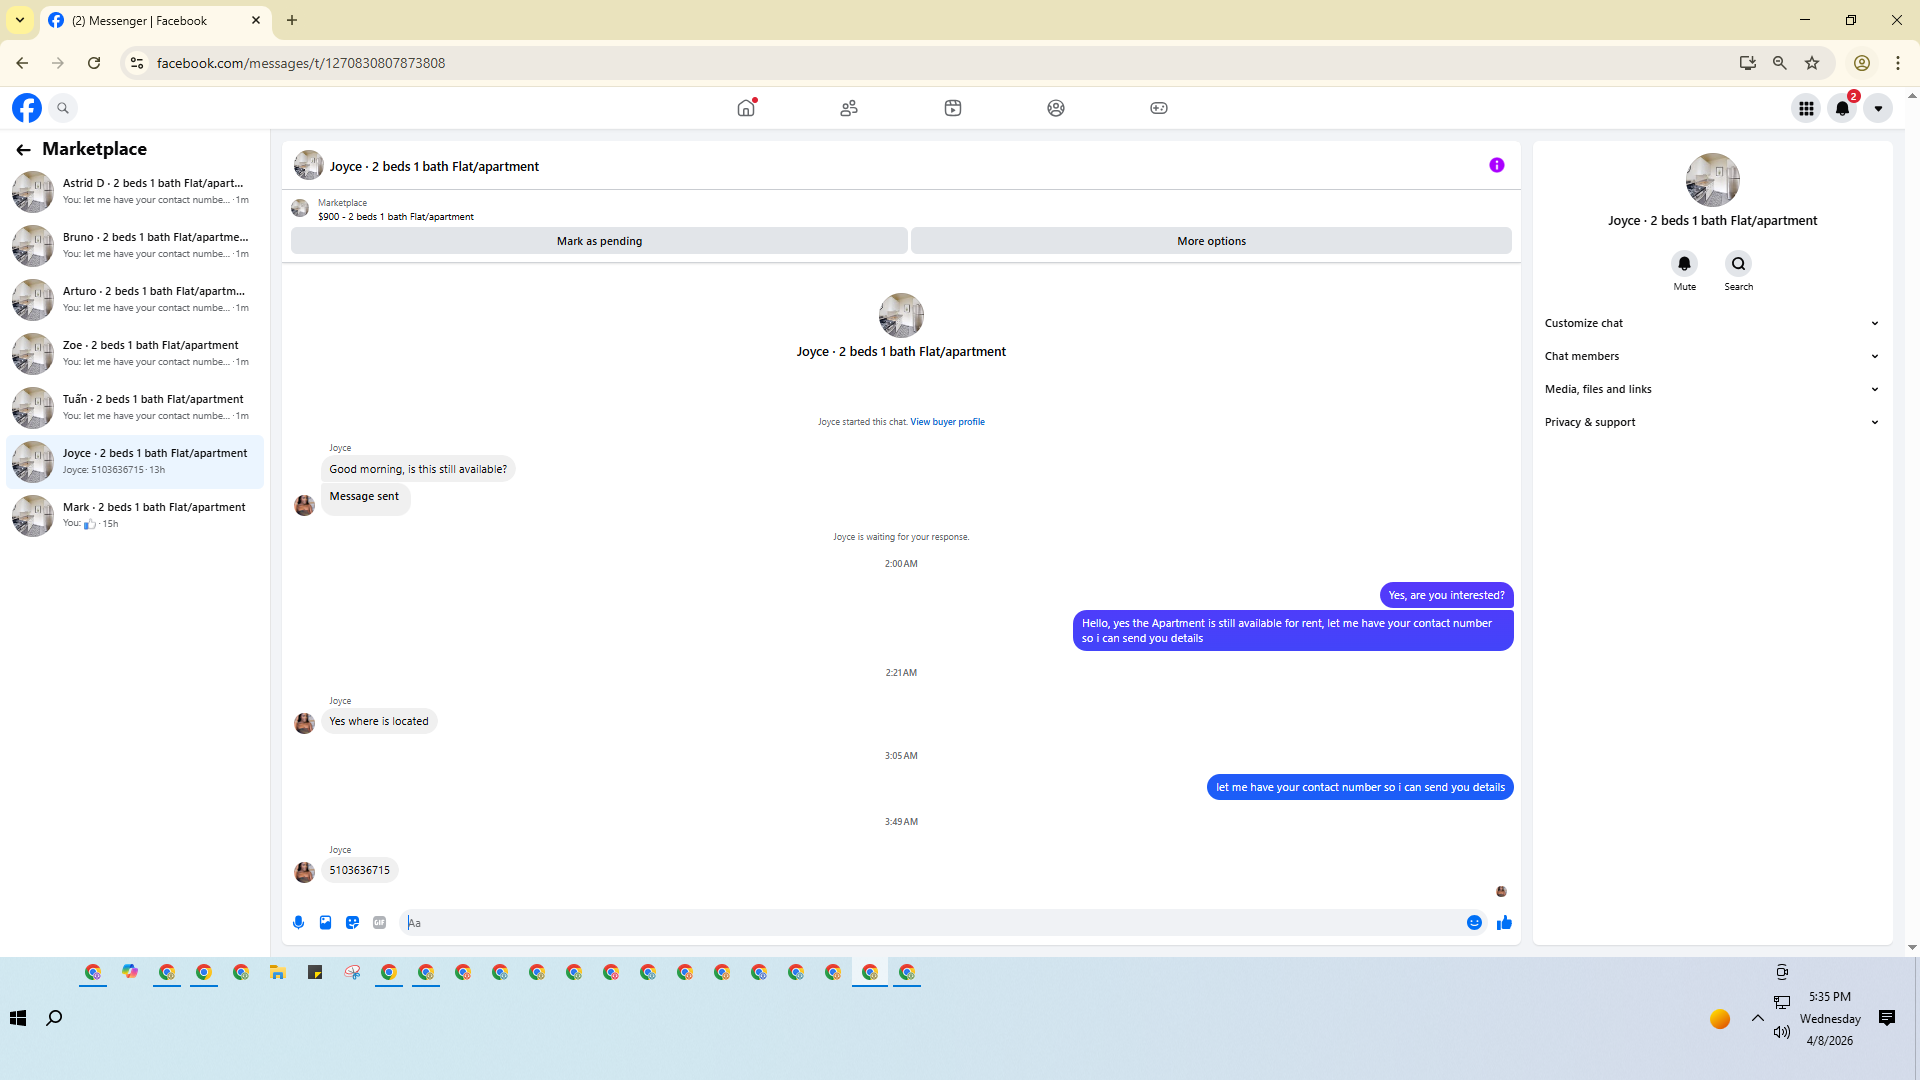1920x1080 pixels.
Task: Open the emoji picker in message box
Action: click(x=1474, y=923)
